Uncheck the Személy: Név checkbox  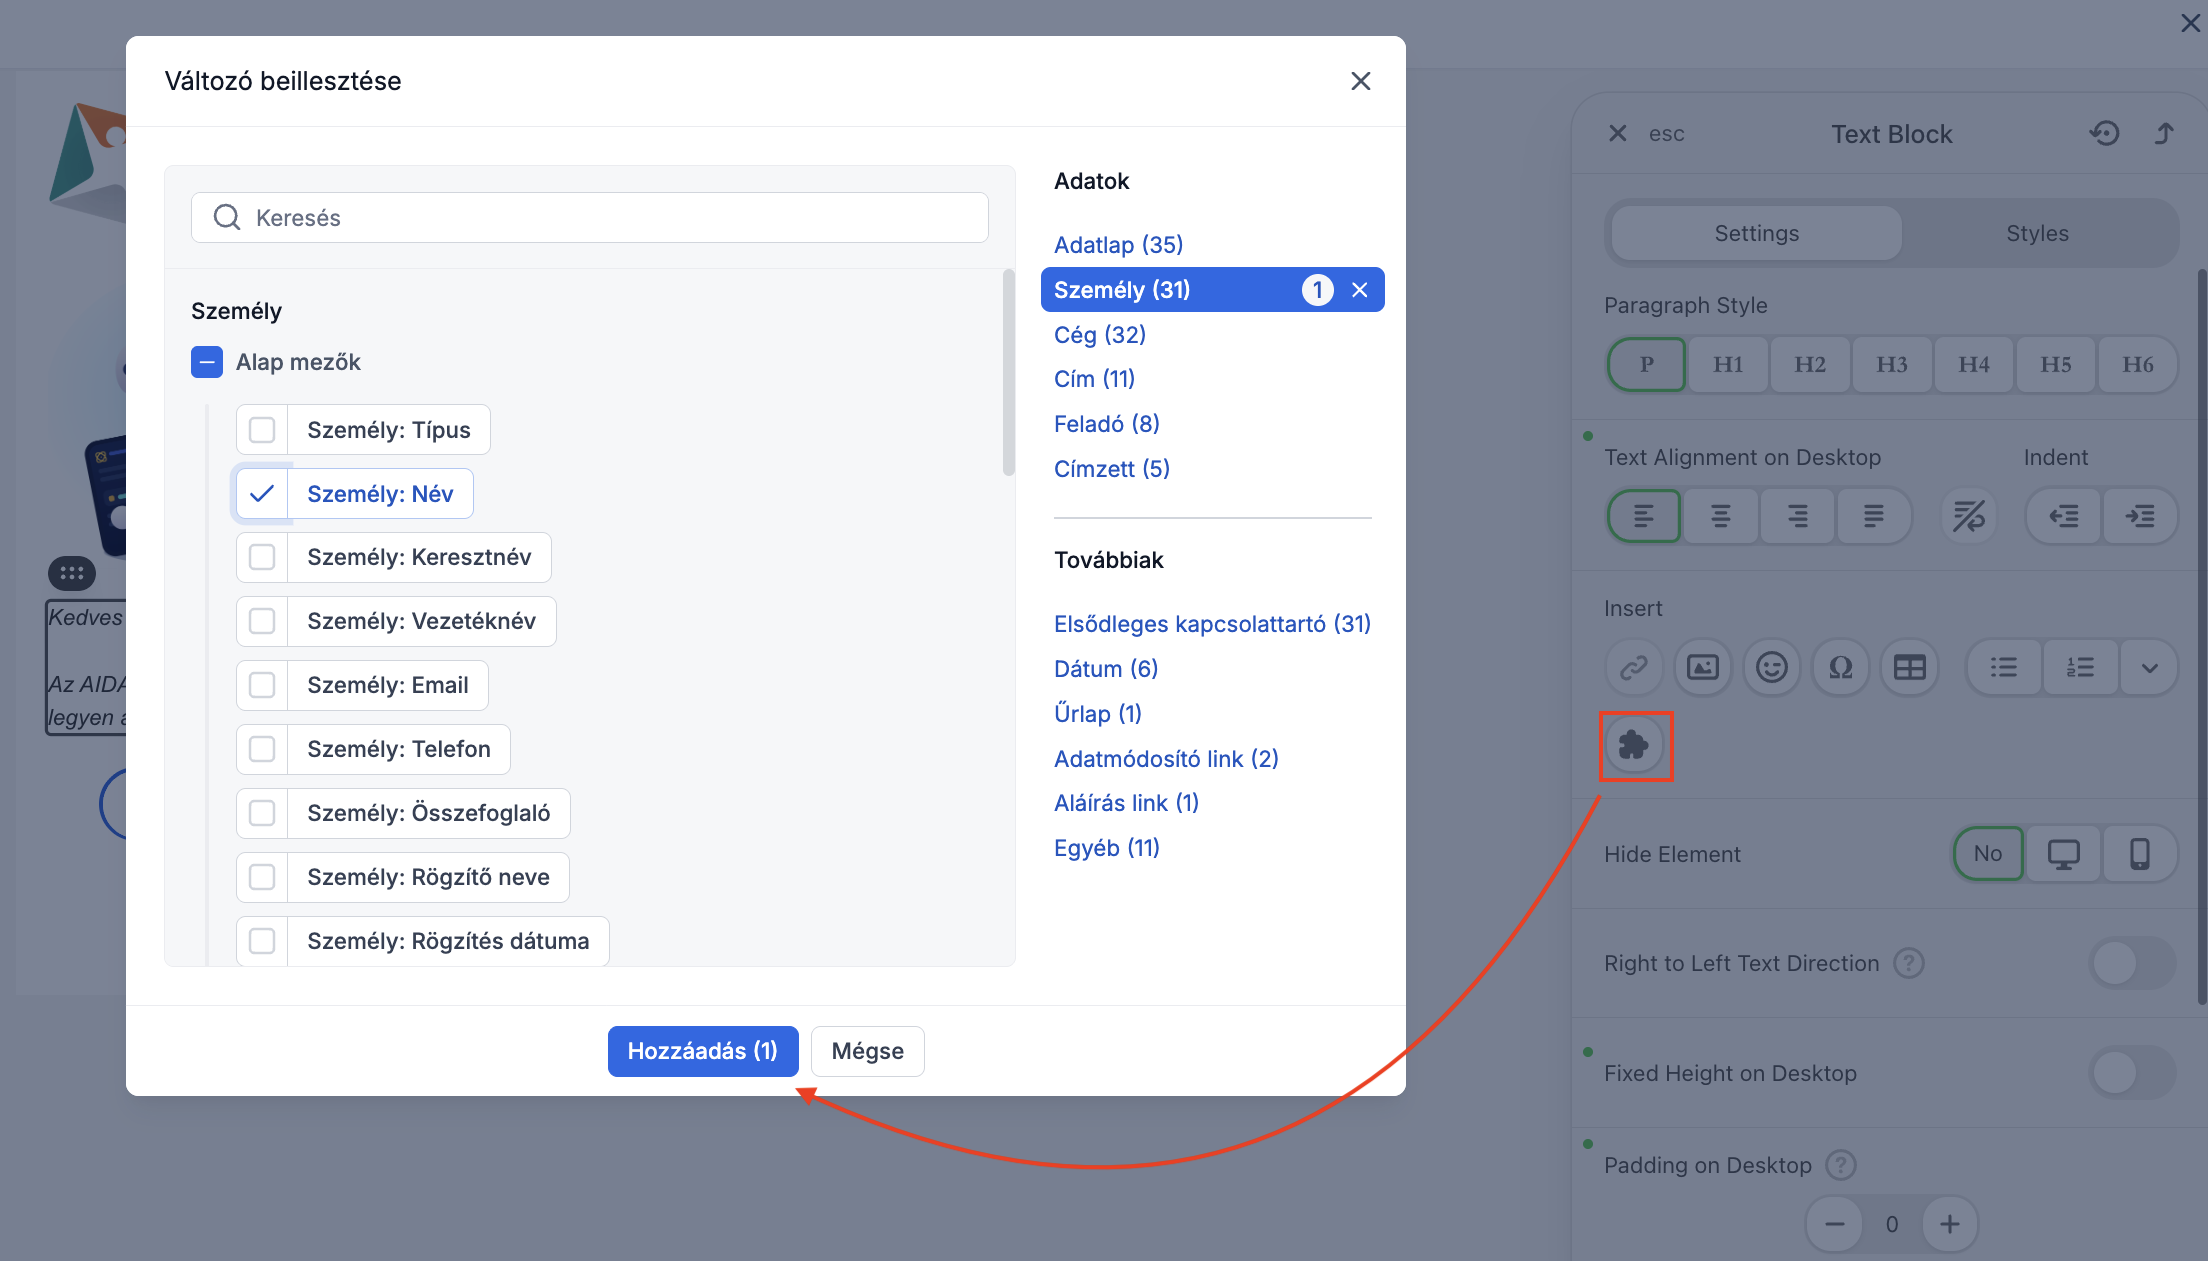(x=262, y=494)
